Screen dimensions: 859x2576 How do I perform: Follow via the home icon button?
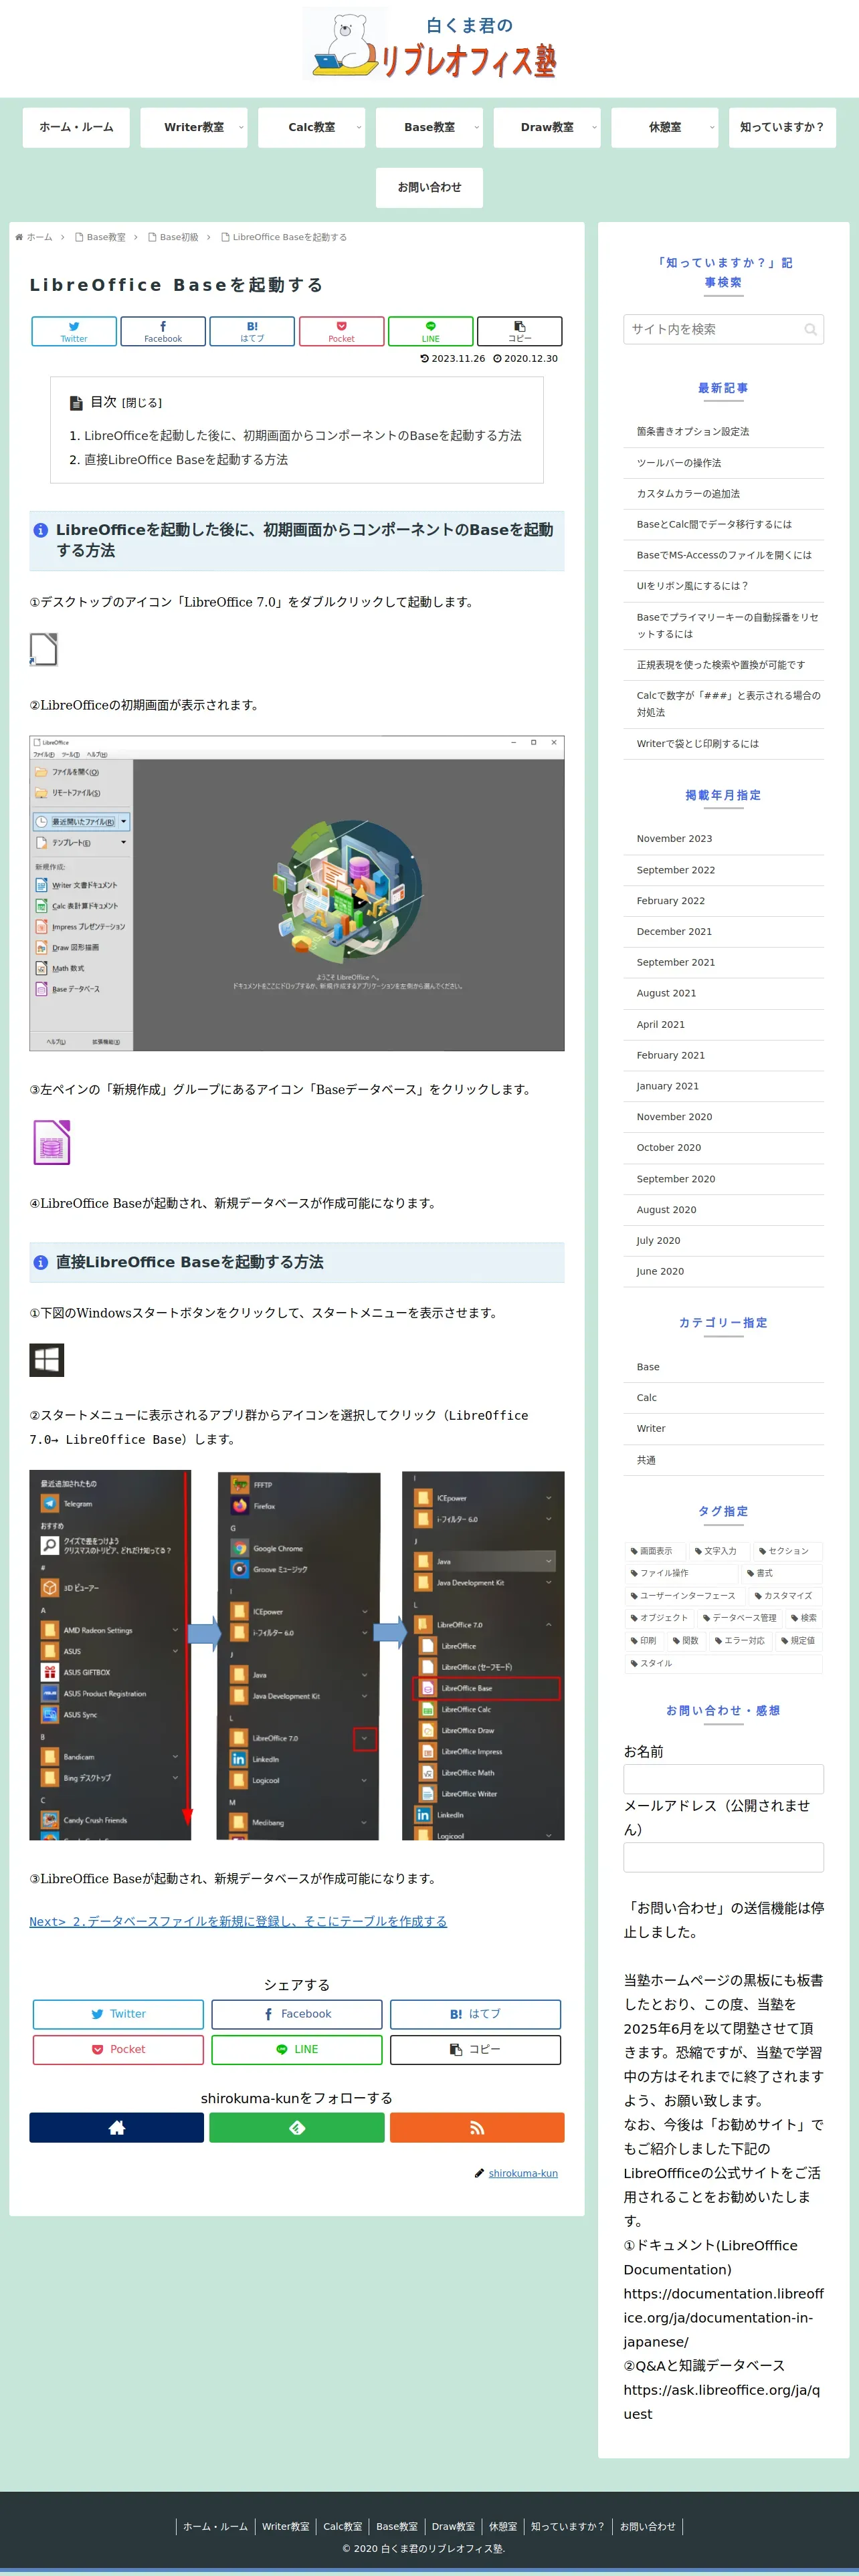click(x=117, y=2128)
